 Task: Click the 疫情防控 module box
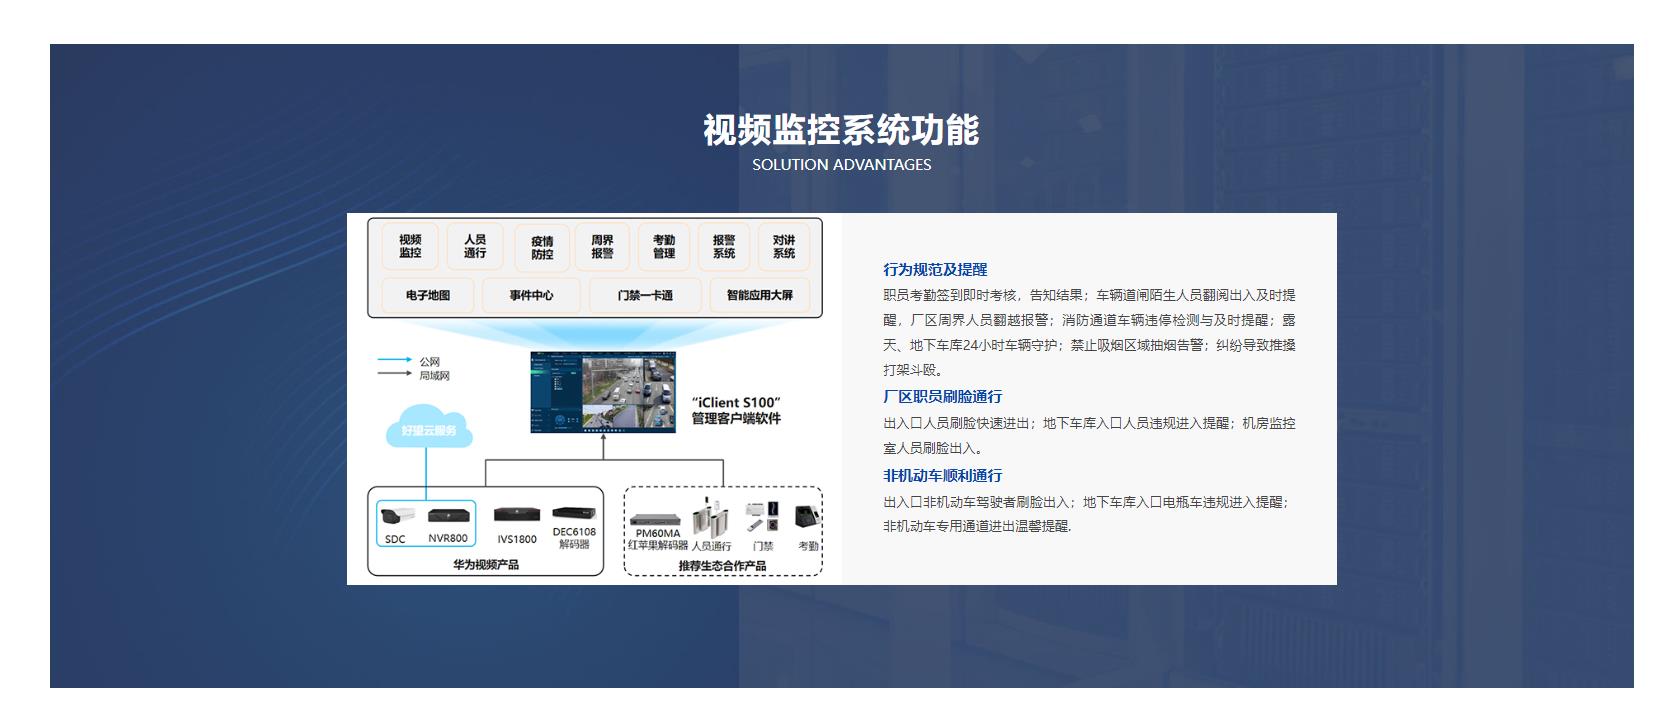point(542,247)
